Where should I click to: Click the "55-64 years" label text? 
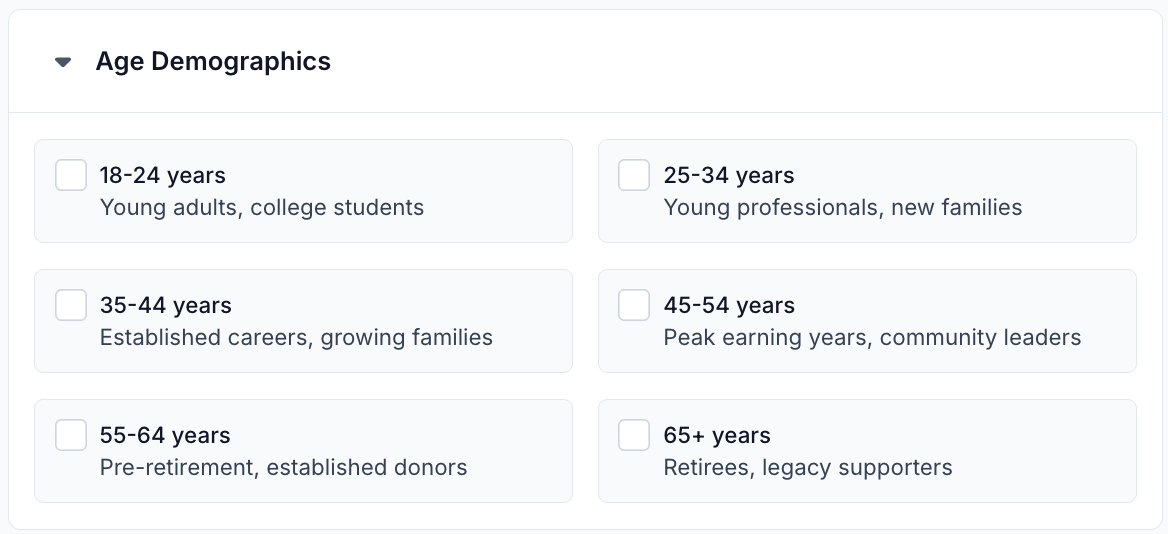(165, 436)
